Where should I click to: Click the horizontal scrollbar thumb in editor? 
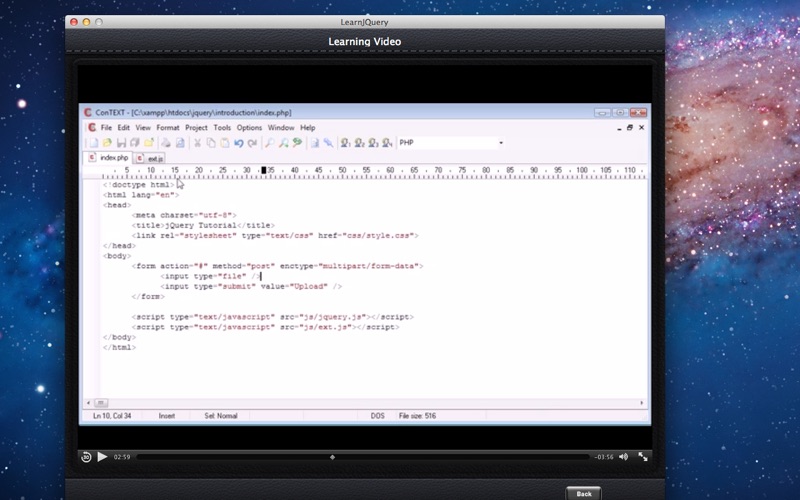click(101, 403)
